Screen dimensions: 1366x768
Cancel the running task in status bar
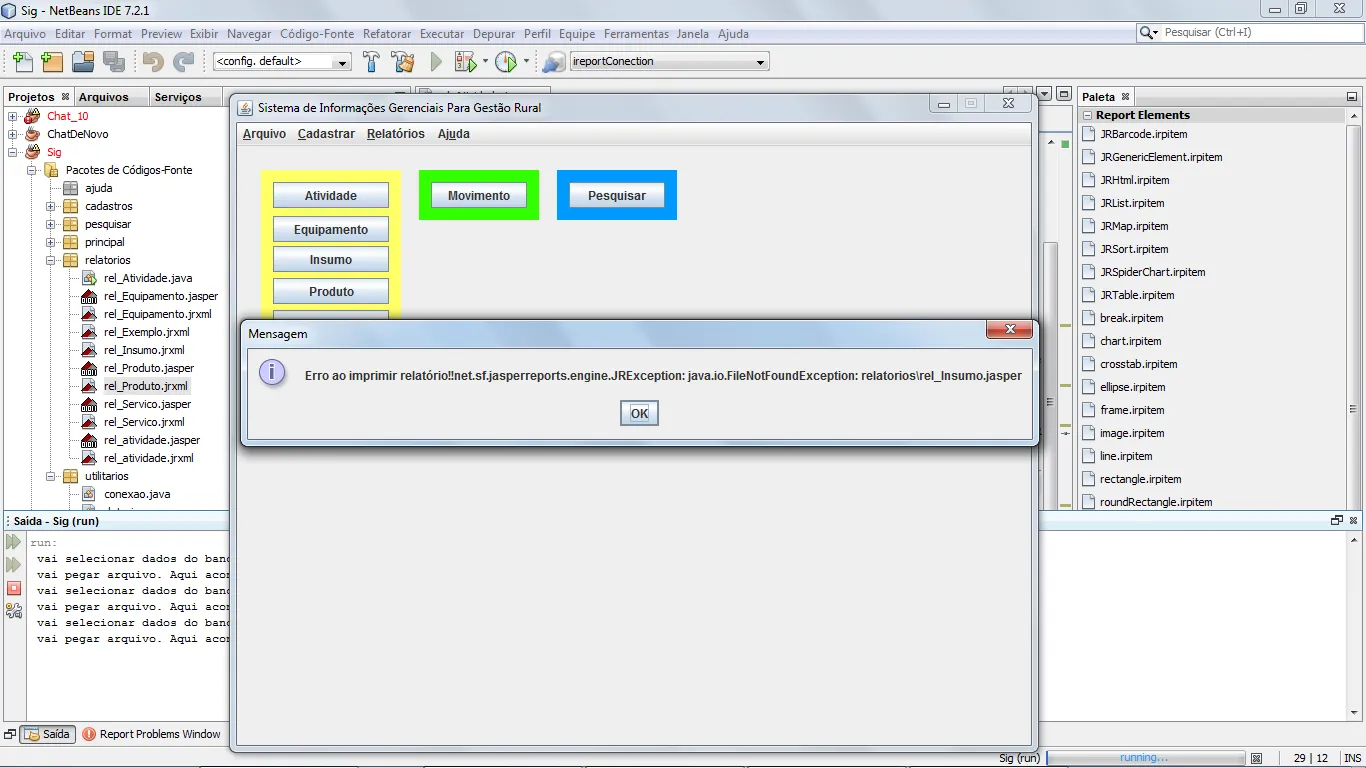click(1257, 758)
